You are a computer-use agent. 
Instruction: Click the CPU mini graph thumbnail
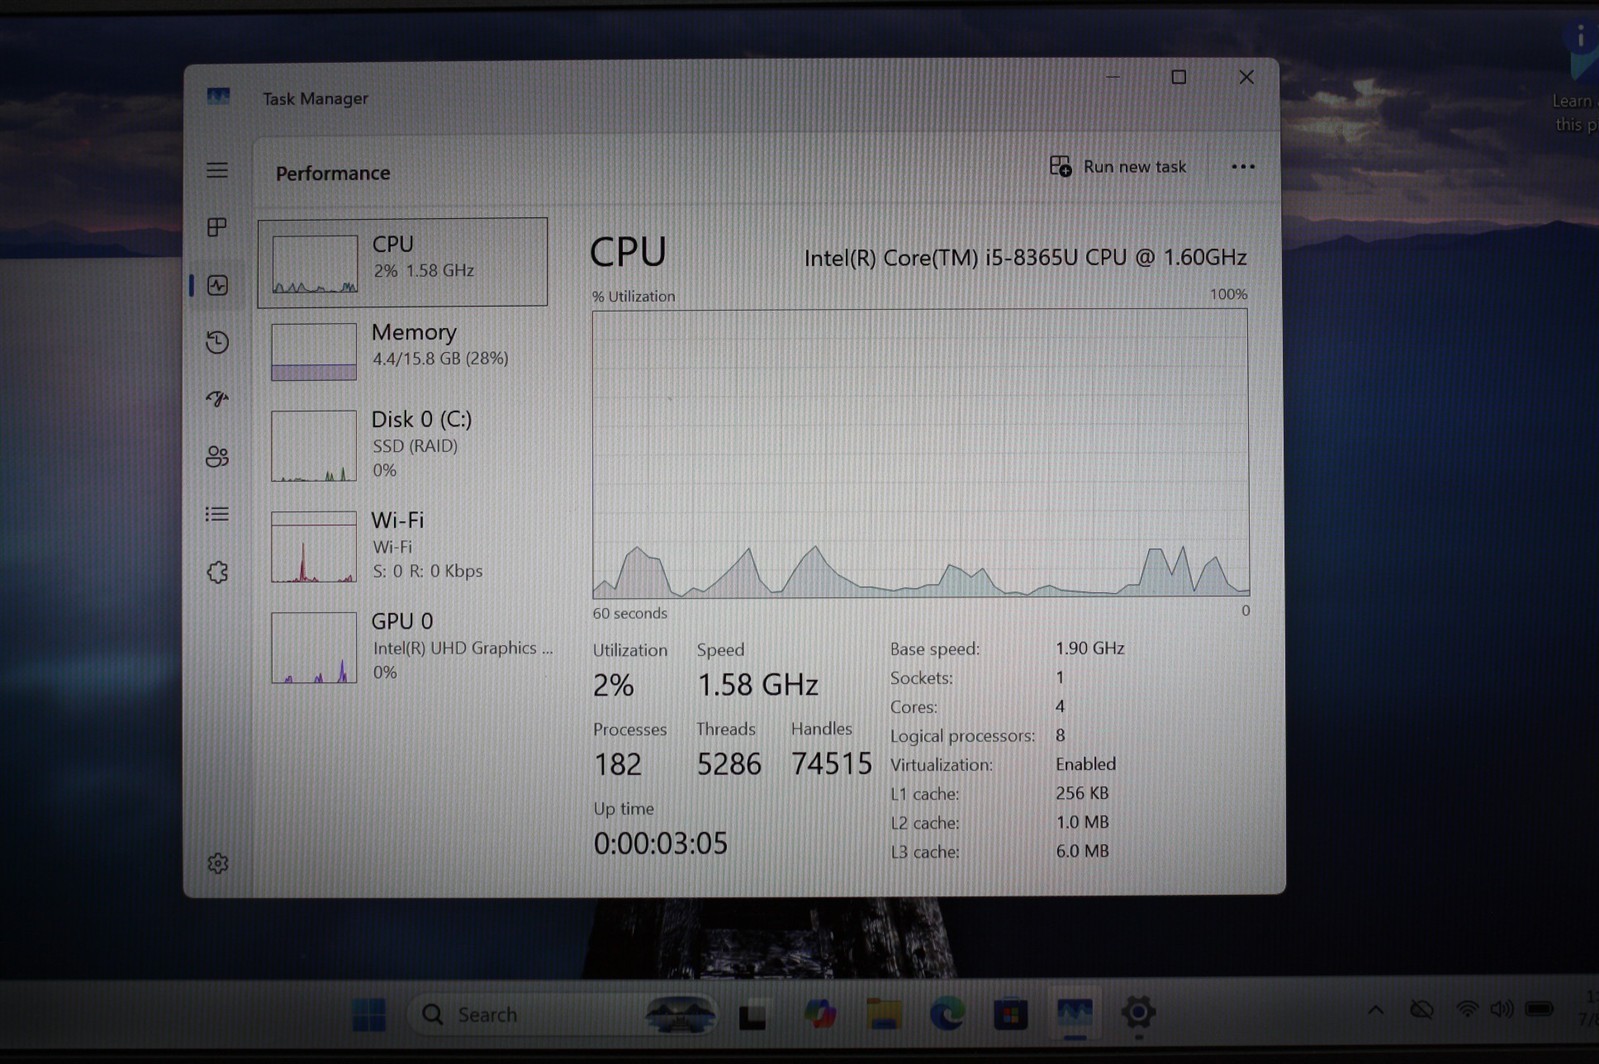(x=314, y=264)
